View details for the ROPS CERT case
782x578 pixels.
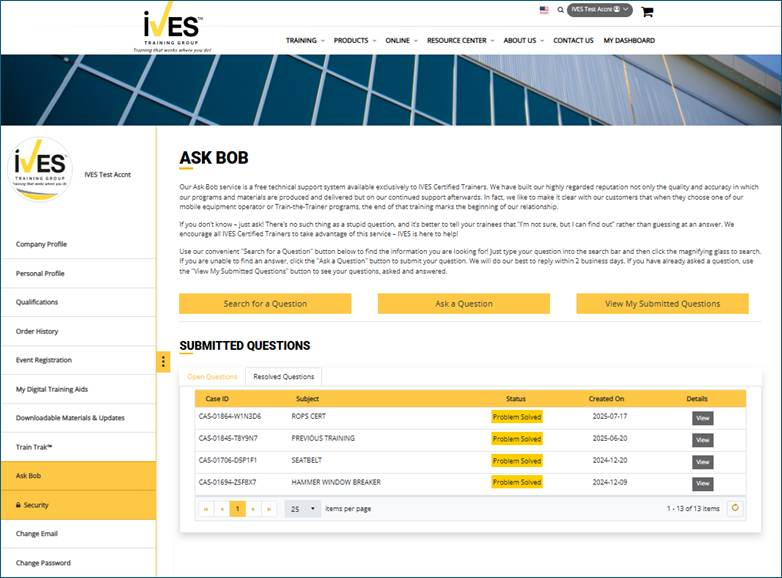(702, 418)
